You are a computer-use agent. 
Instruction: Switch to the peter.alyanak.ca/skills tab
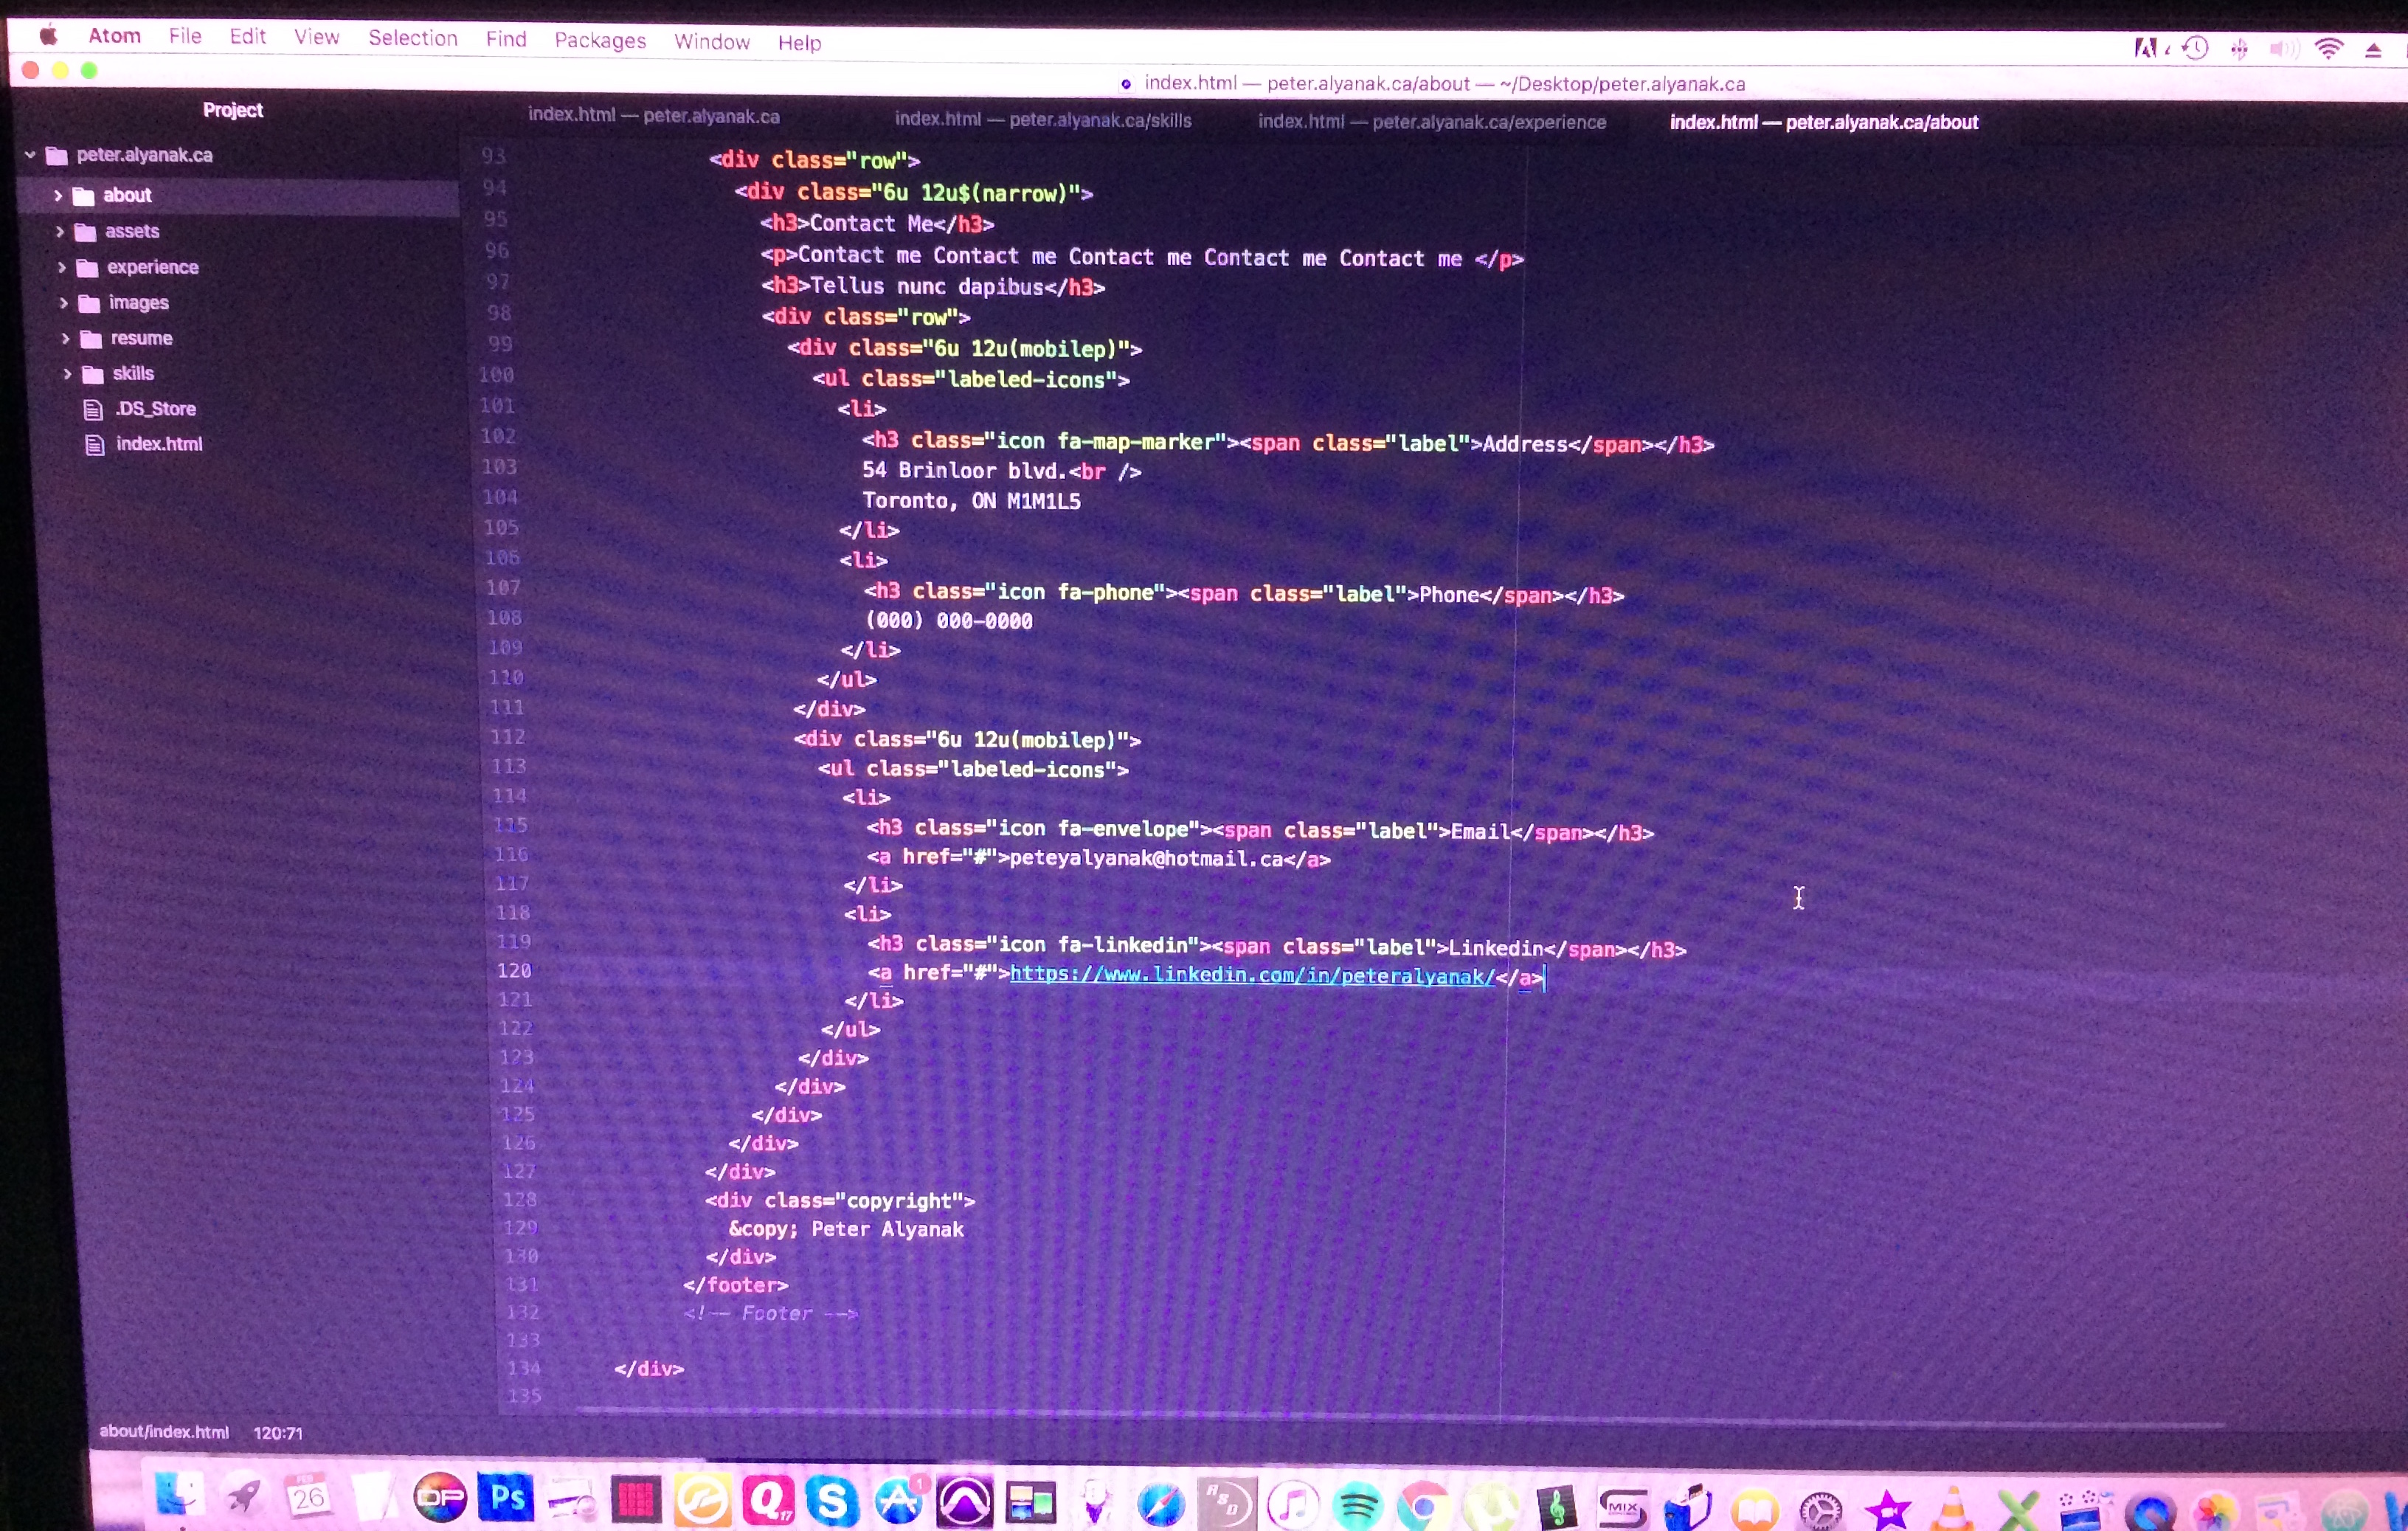[1043, 119]
